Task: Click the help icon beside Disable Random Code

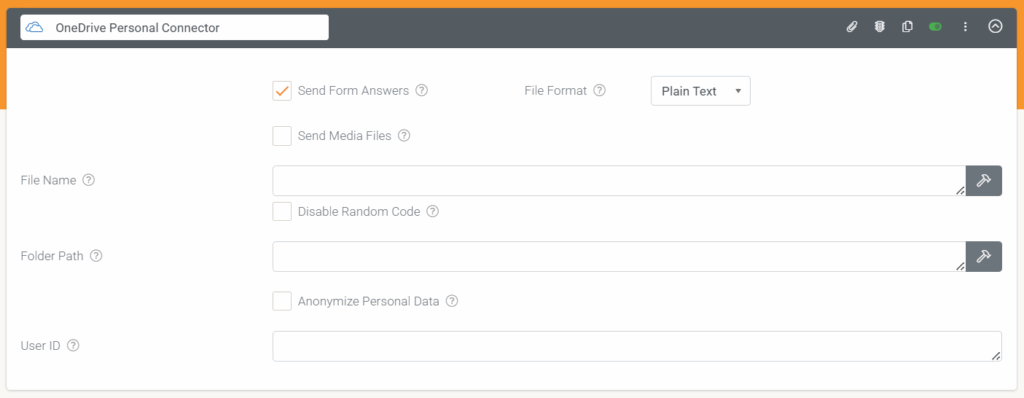Action: click(432, 212)
